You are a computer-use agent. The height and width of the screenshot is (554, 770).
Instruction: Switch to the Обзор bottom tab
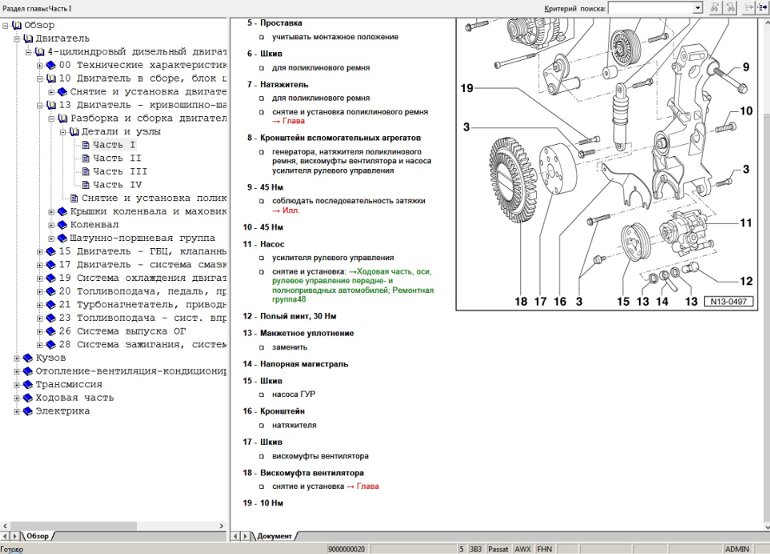tap(38, 536)
